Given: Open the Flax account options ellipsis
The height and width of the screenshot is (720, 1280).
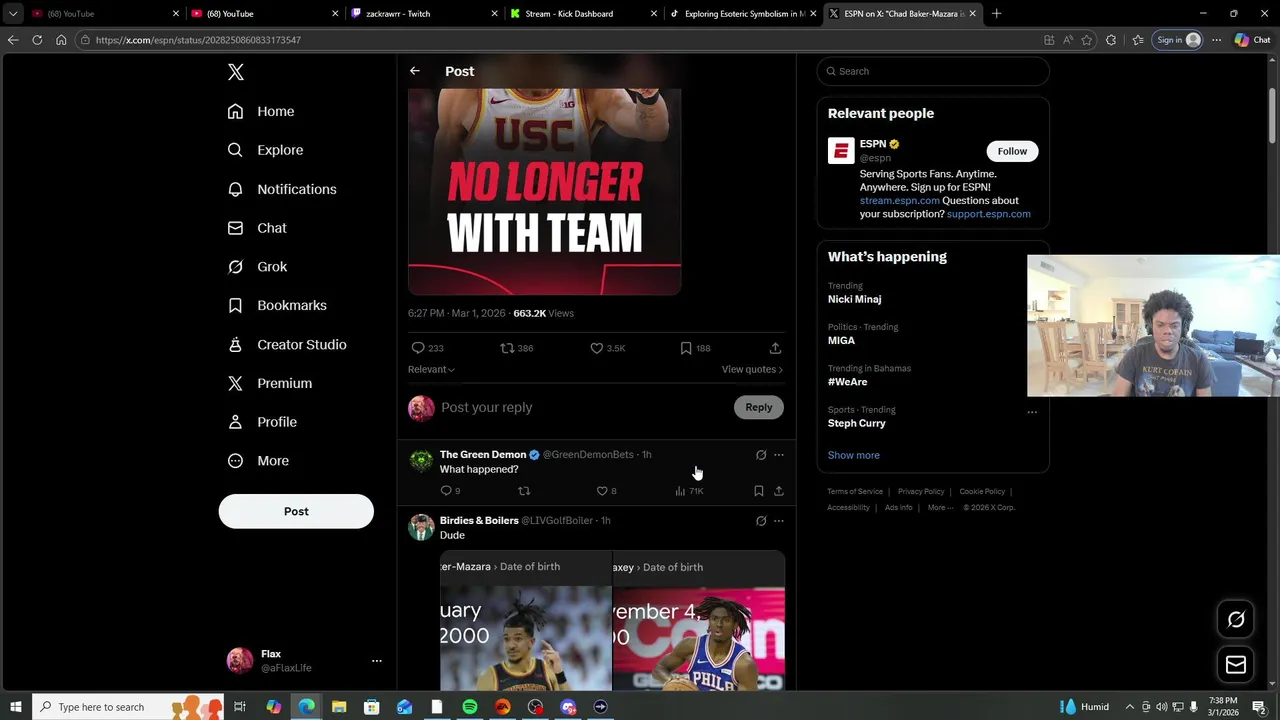Looking at the screenshot, I should click(377, 661).
